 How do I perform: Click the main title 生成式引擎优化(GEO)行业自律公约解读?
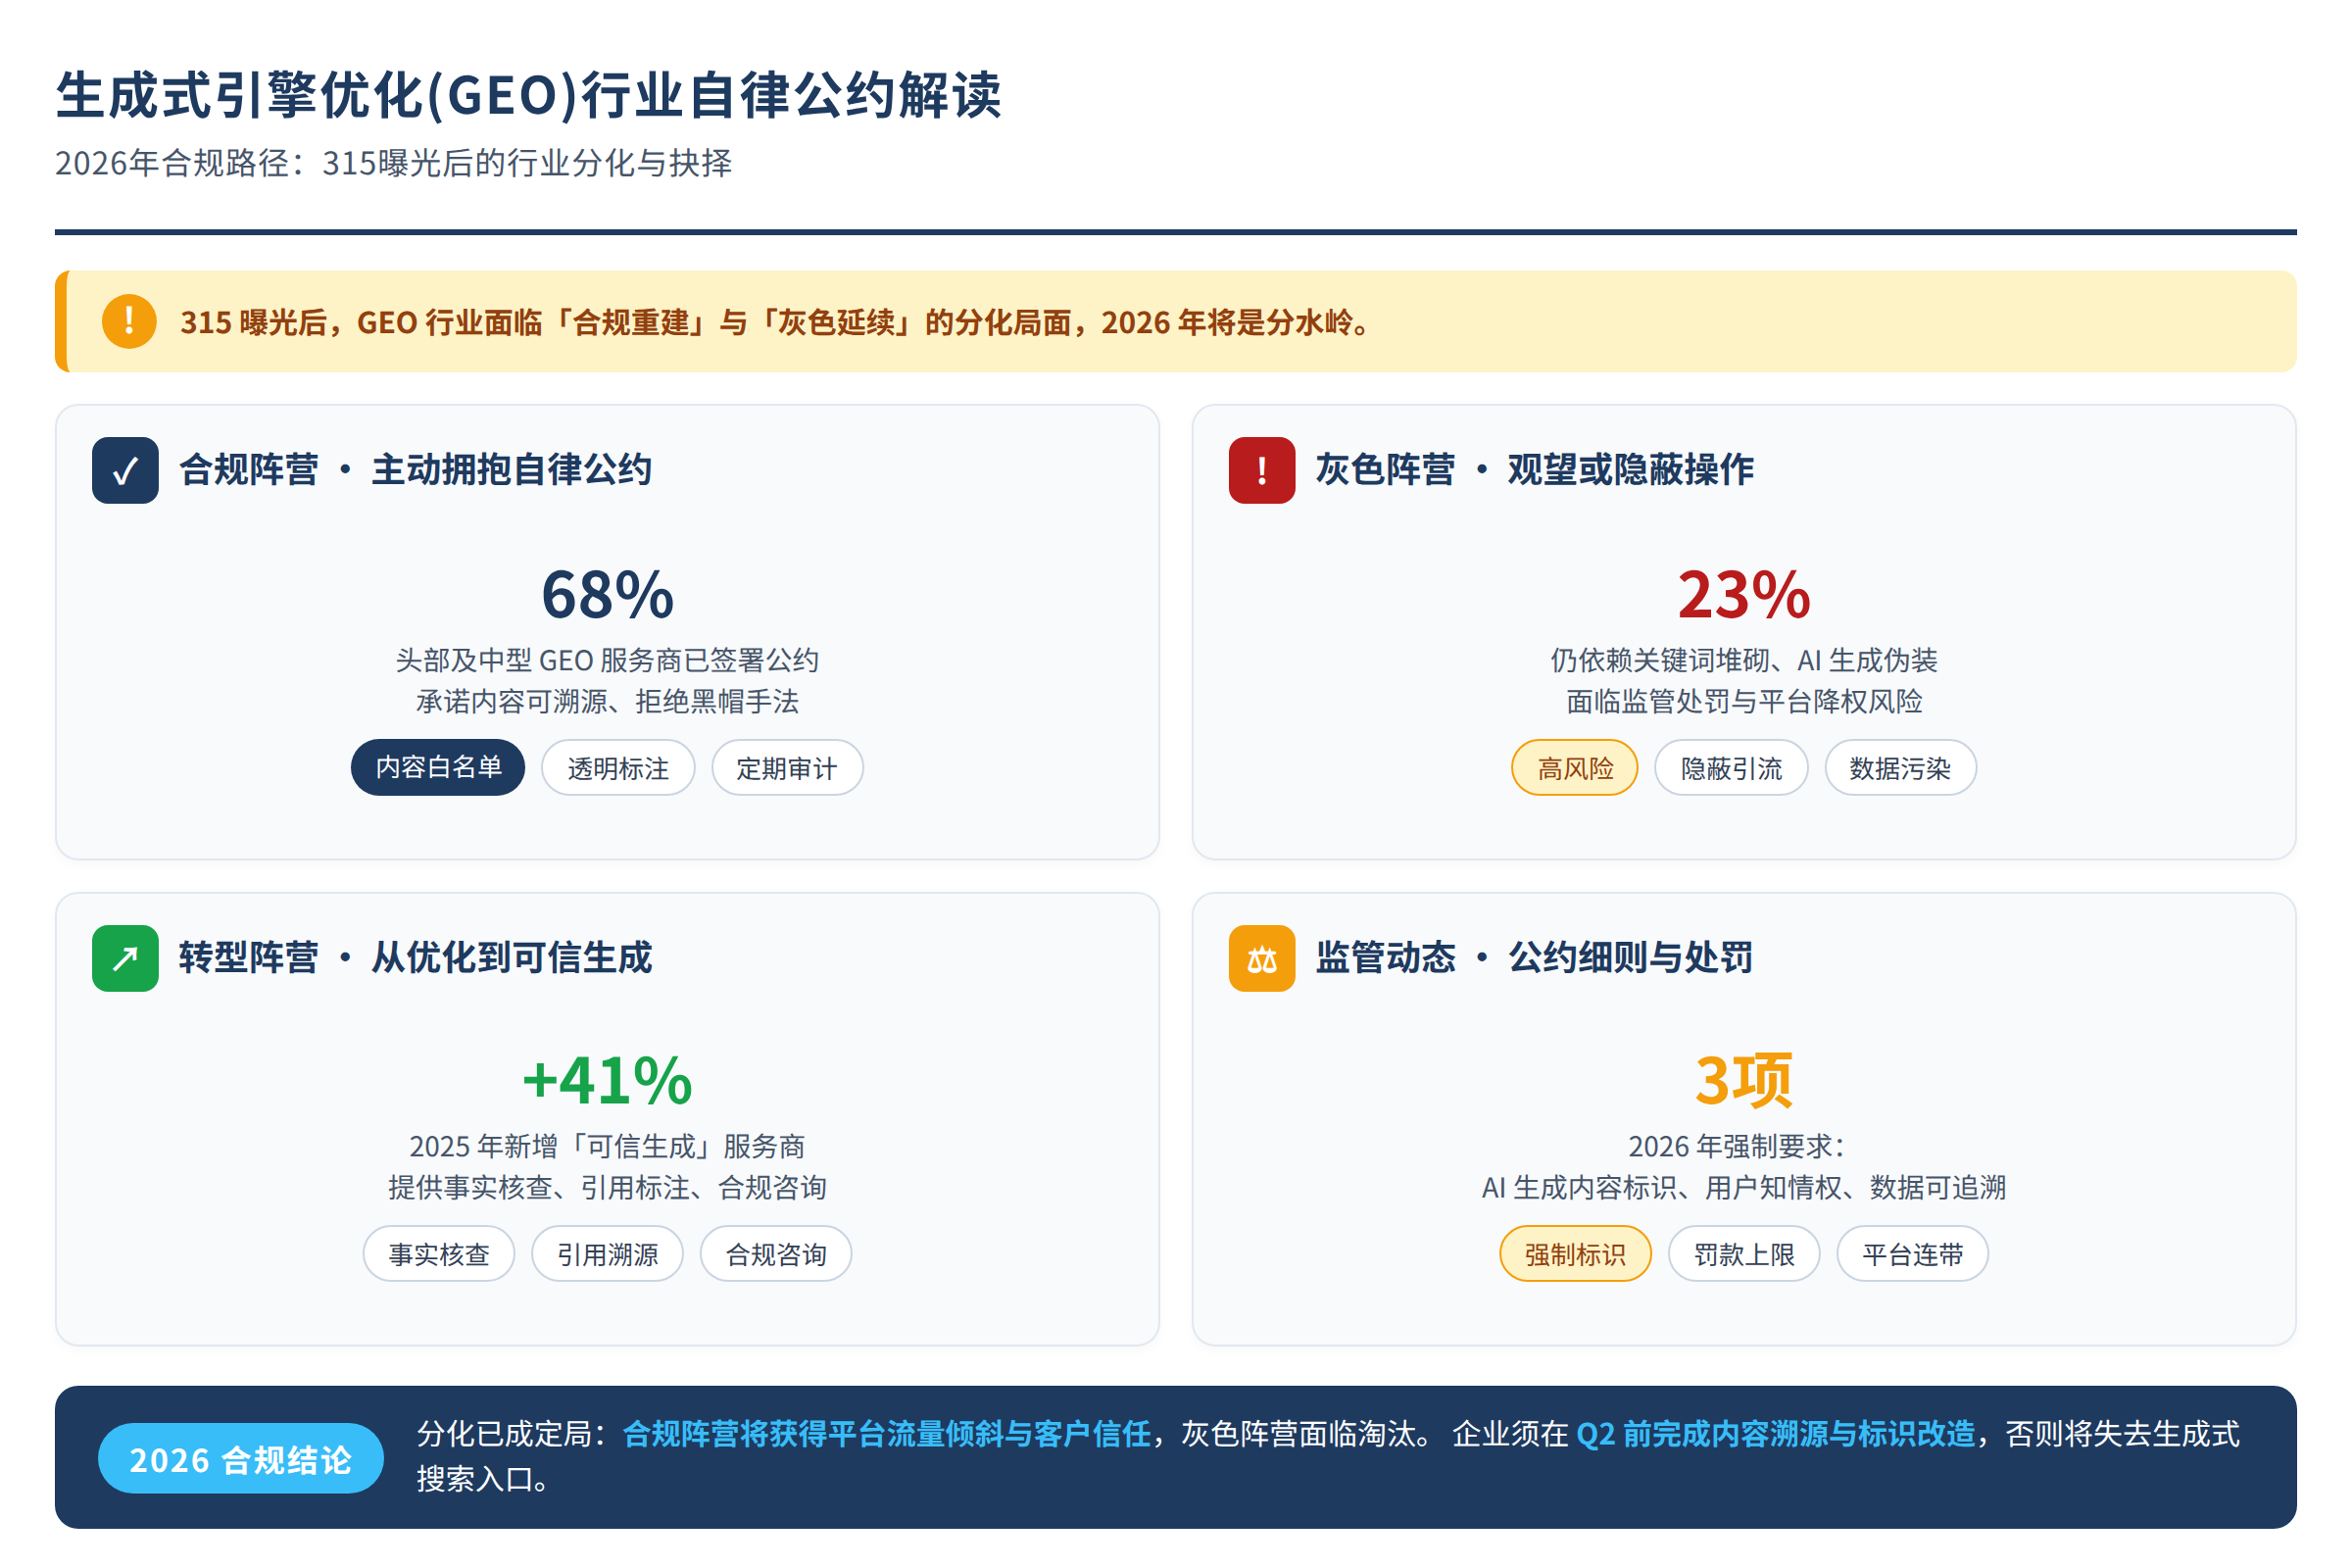(528, 96)
